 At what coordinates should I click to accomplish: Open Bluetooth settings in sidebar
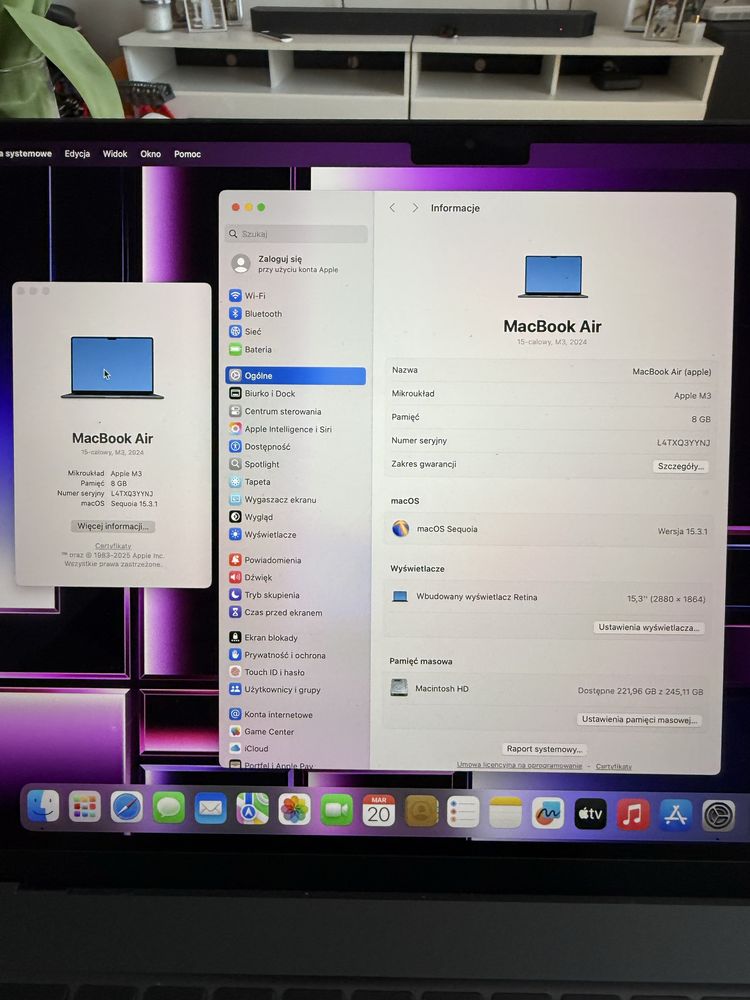(256, 314)
